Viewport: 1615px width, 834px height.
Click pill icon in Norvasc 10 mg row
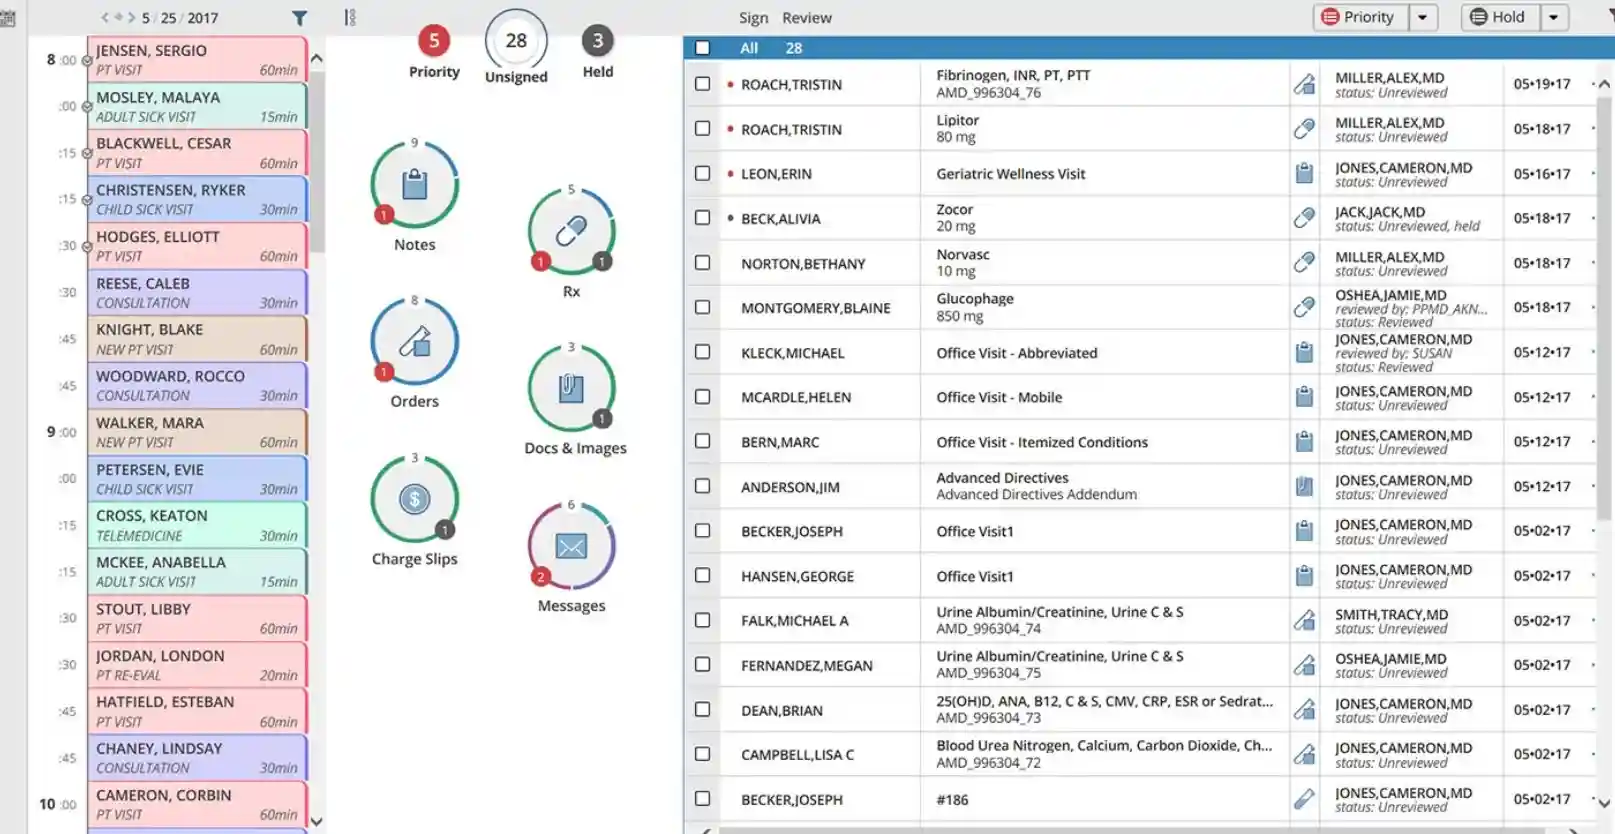[1304, 263]
